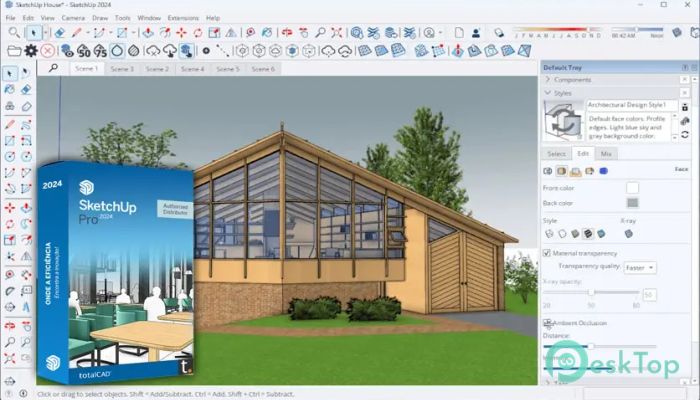Pick the Line pencil tool in top toolbar
The width and height of the screenshot is (700, 400).
pyautogui.click(x=77, y=33)
